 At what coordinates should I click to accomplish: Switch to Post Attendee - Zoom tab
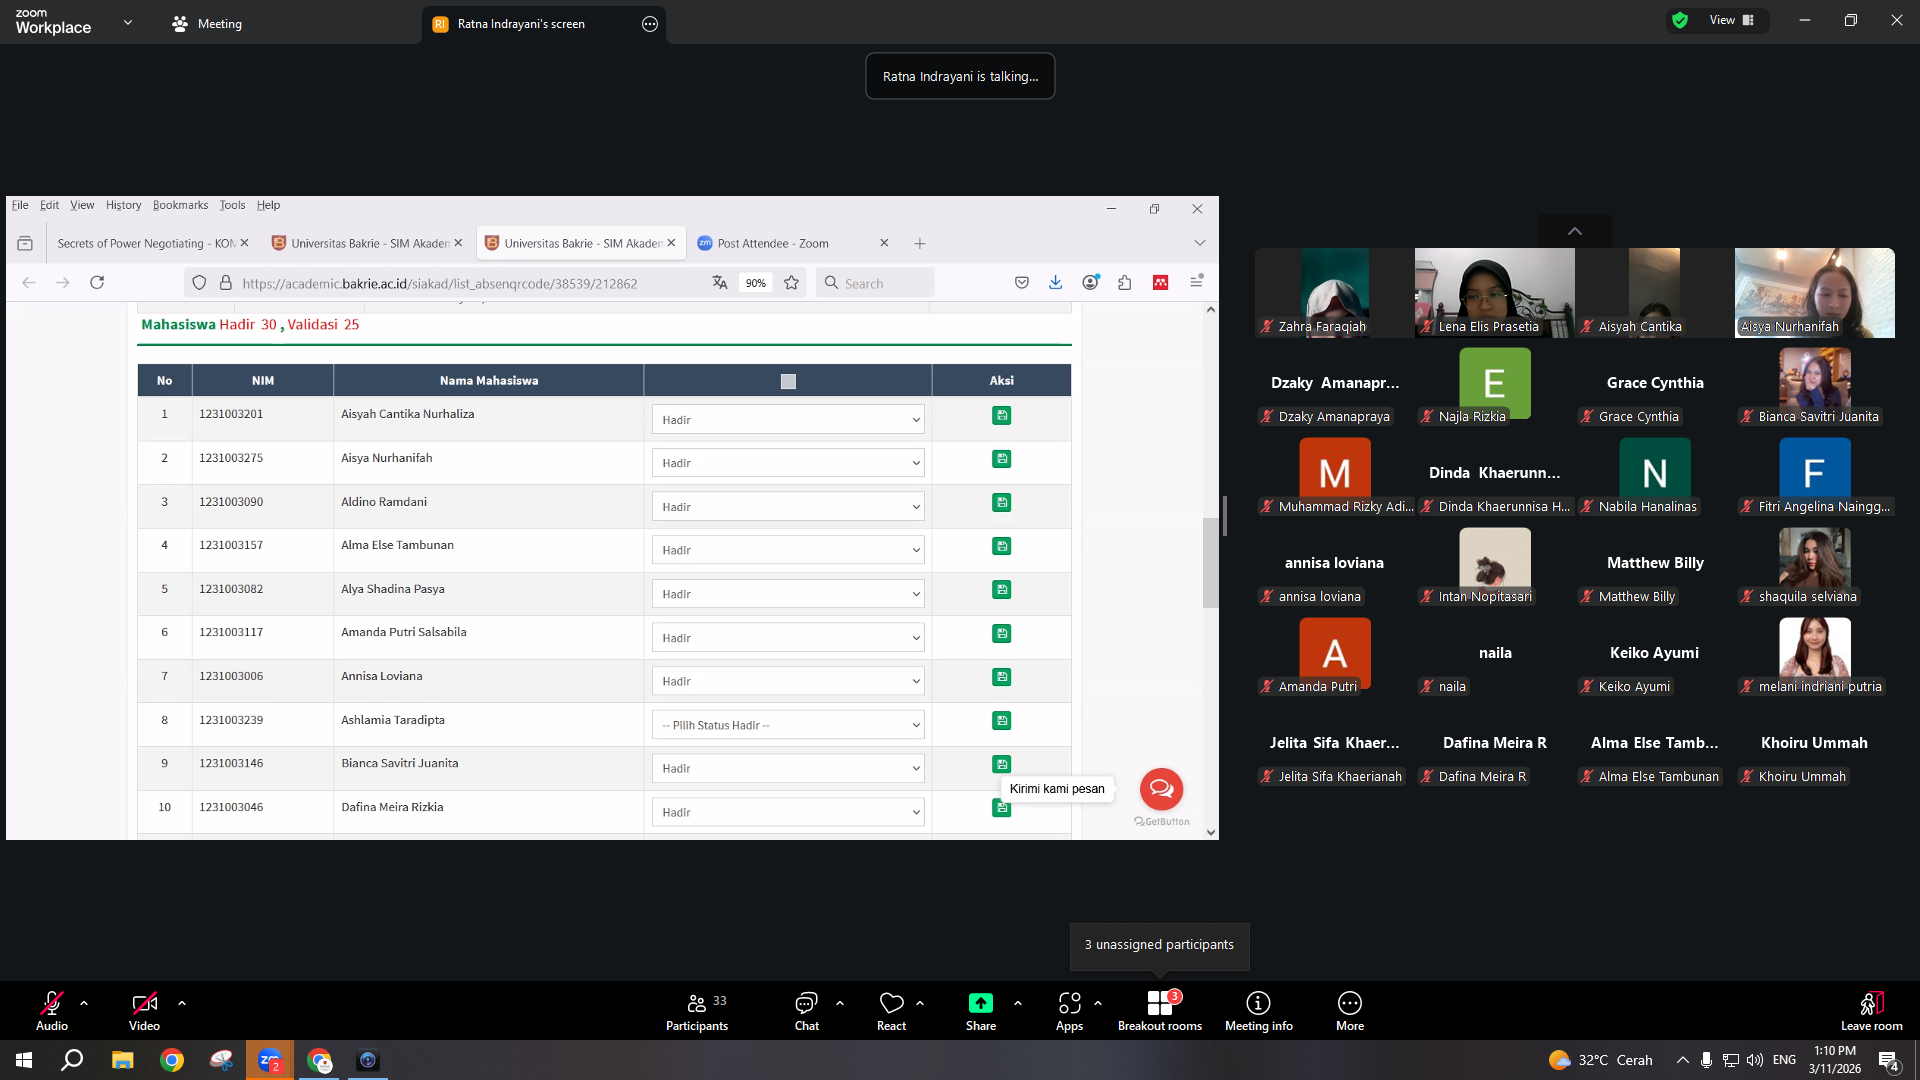click(773, 243)
